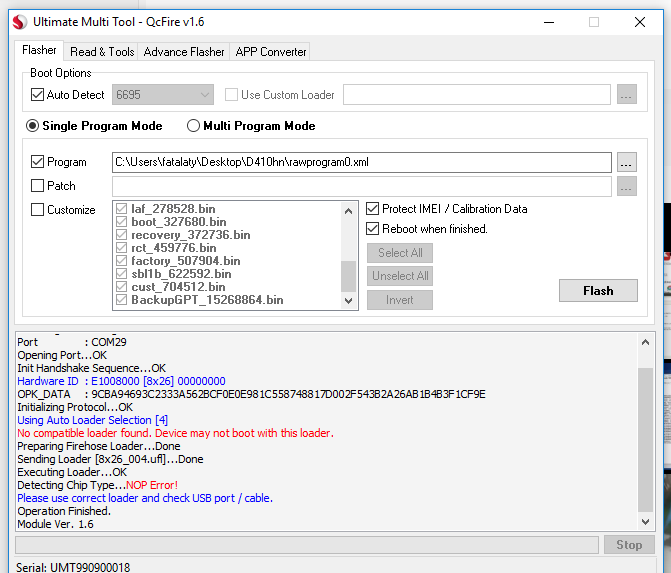Click the log panel scroll up arrow
The image size is (671, 573).
(645, 342)
